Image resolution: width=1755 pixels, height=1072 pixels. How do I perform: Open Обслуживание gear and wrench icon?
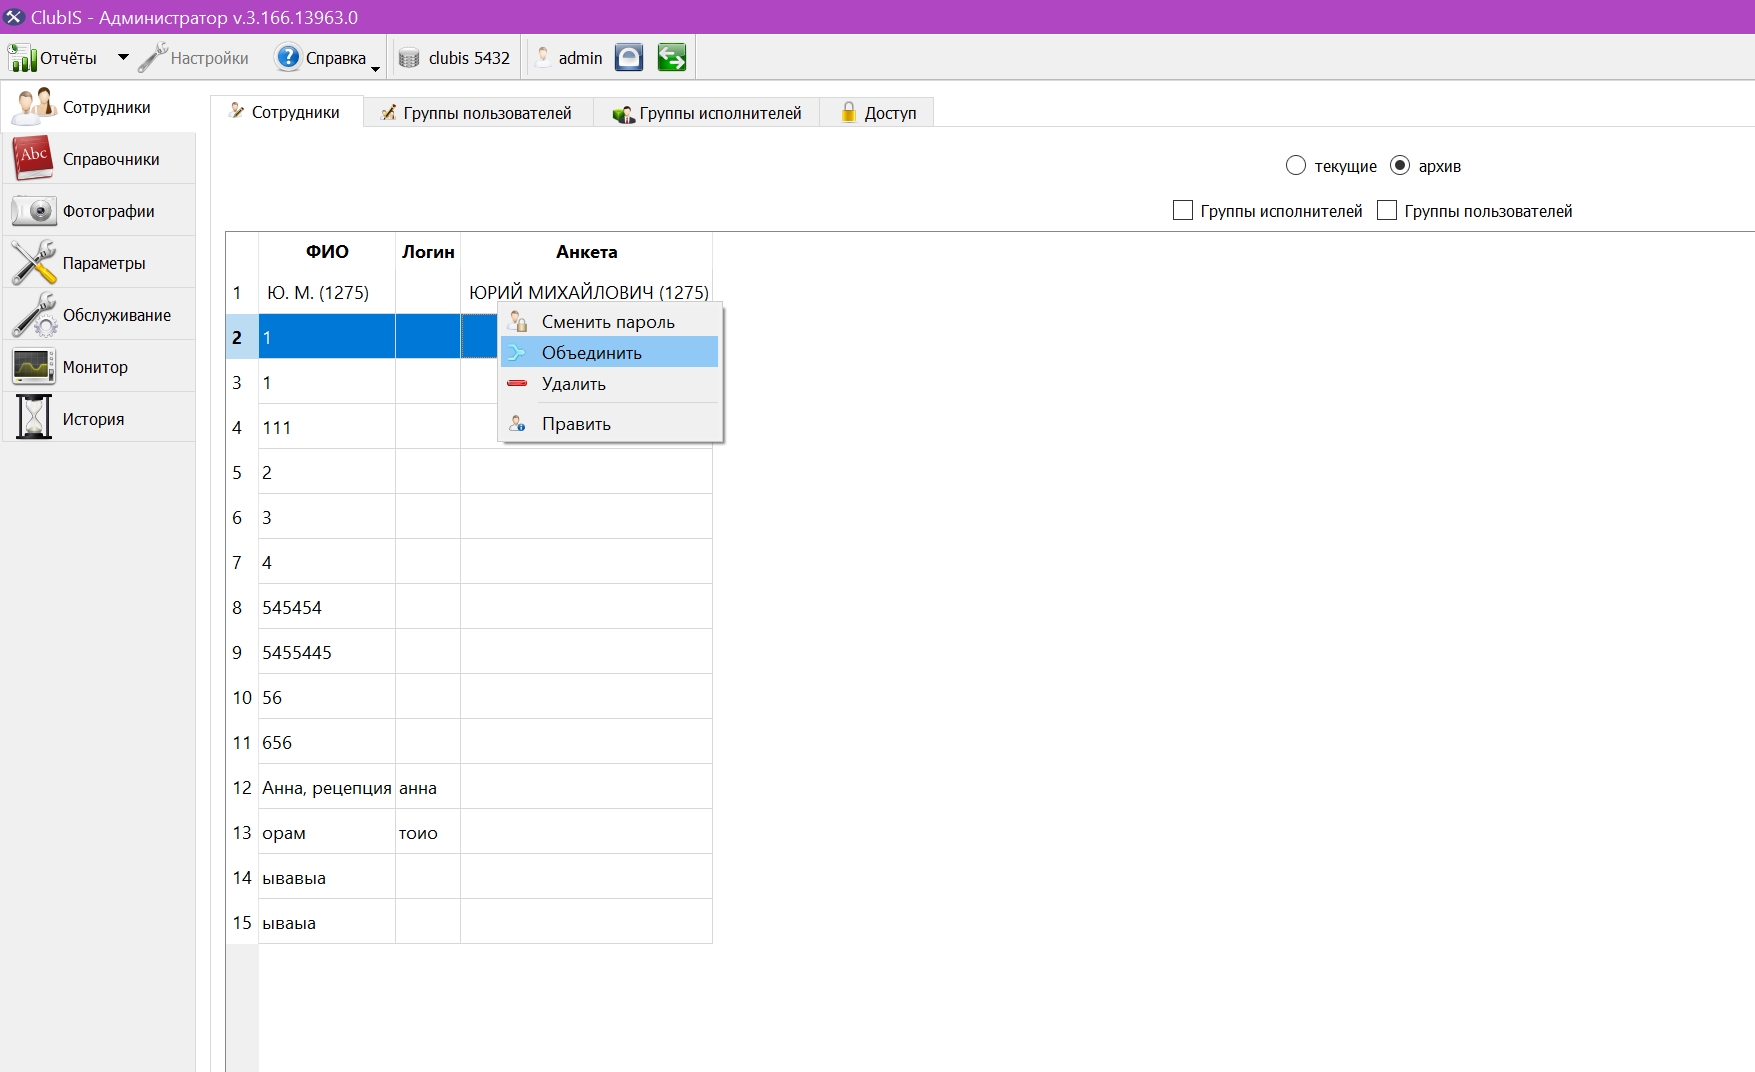pyautogui.click(x=33, y=314)
